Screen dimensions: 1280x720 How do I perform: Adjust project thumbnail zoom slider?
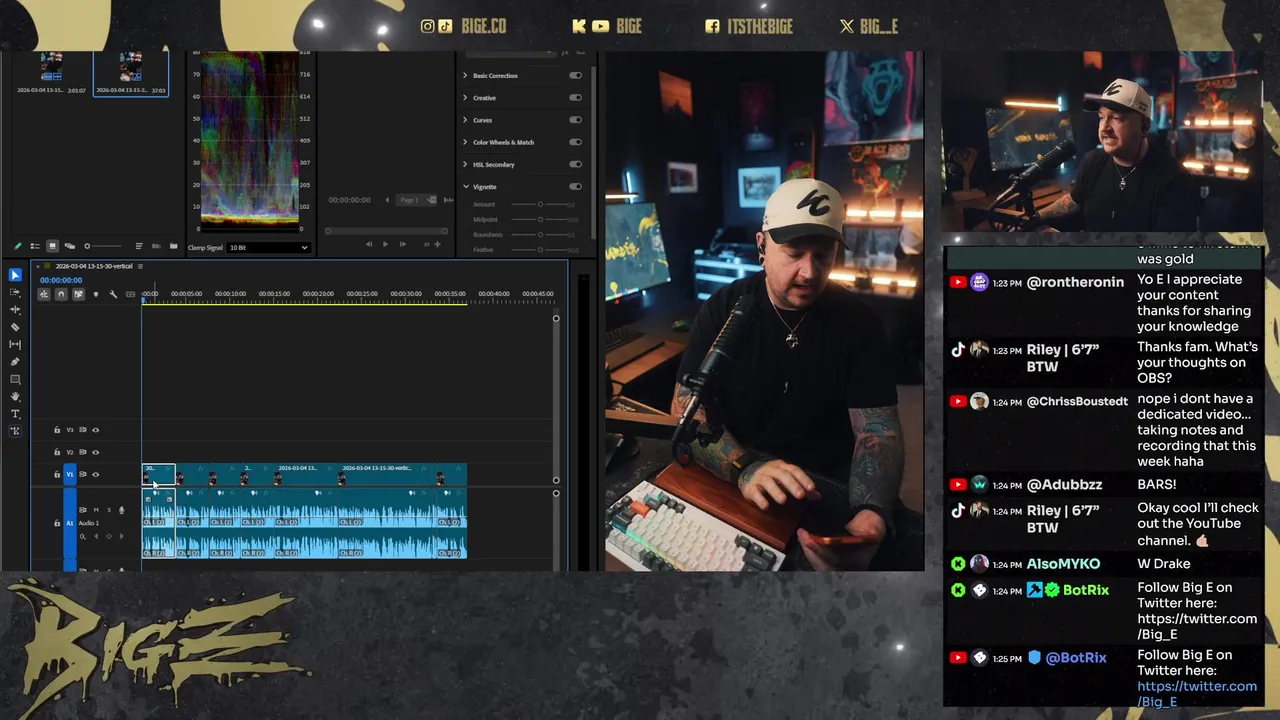point(105,246)
